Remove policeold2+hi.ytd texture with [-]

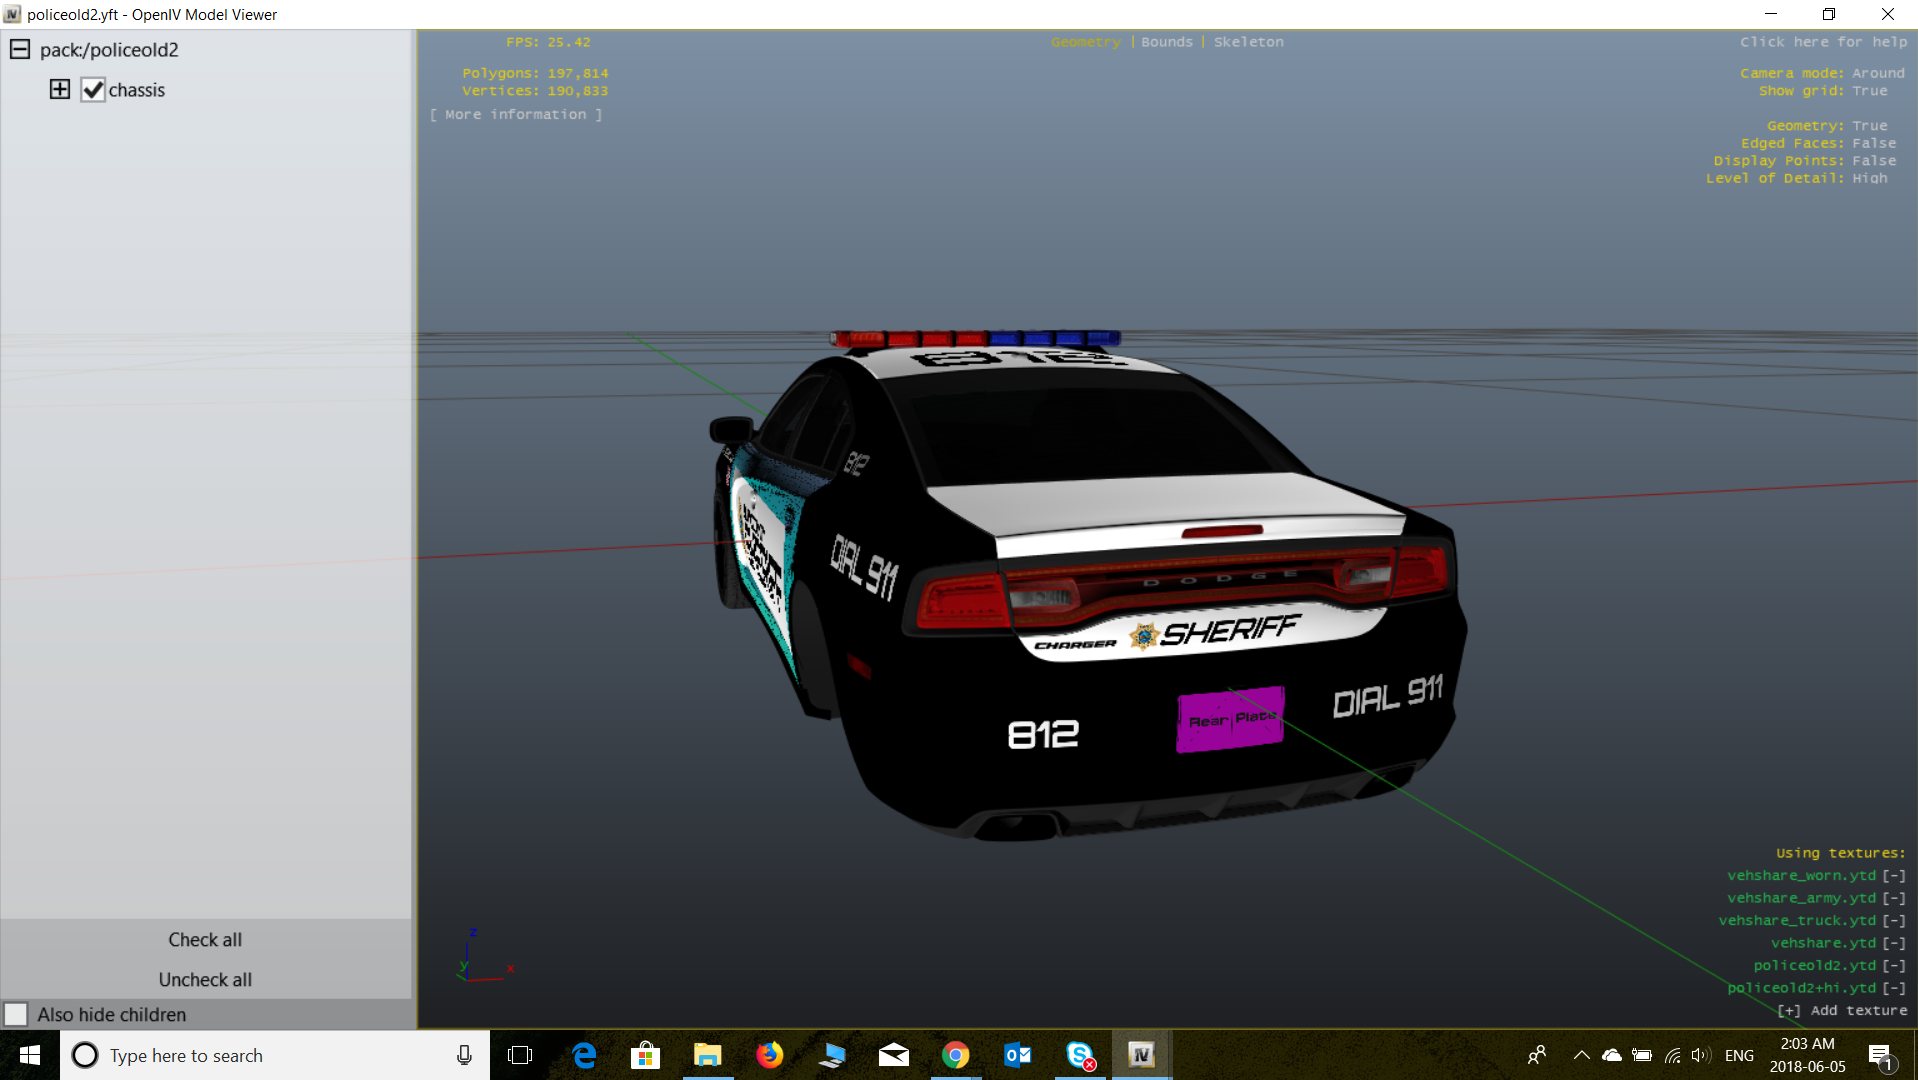pos(1894,988)
